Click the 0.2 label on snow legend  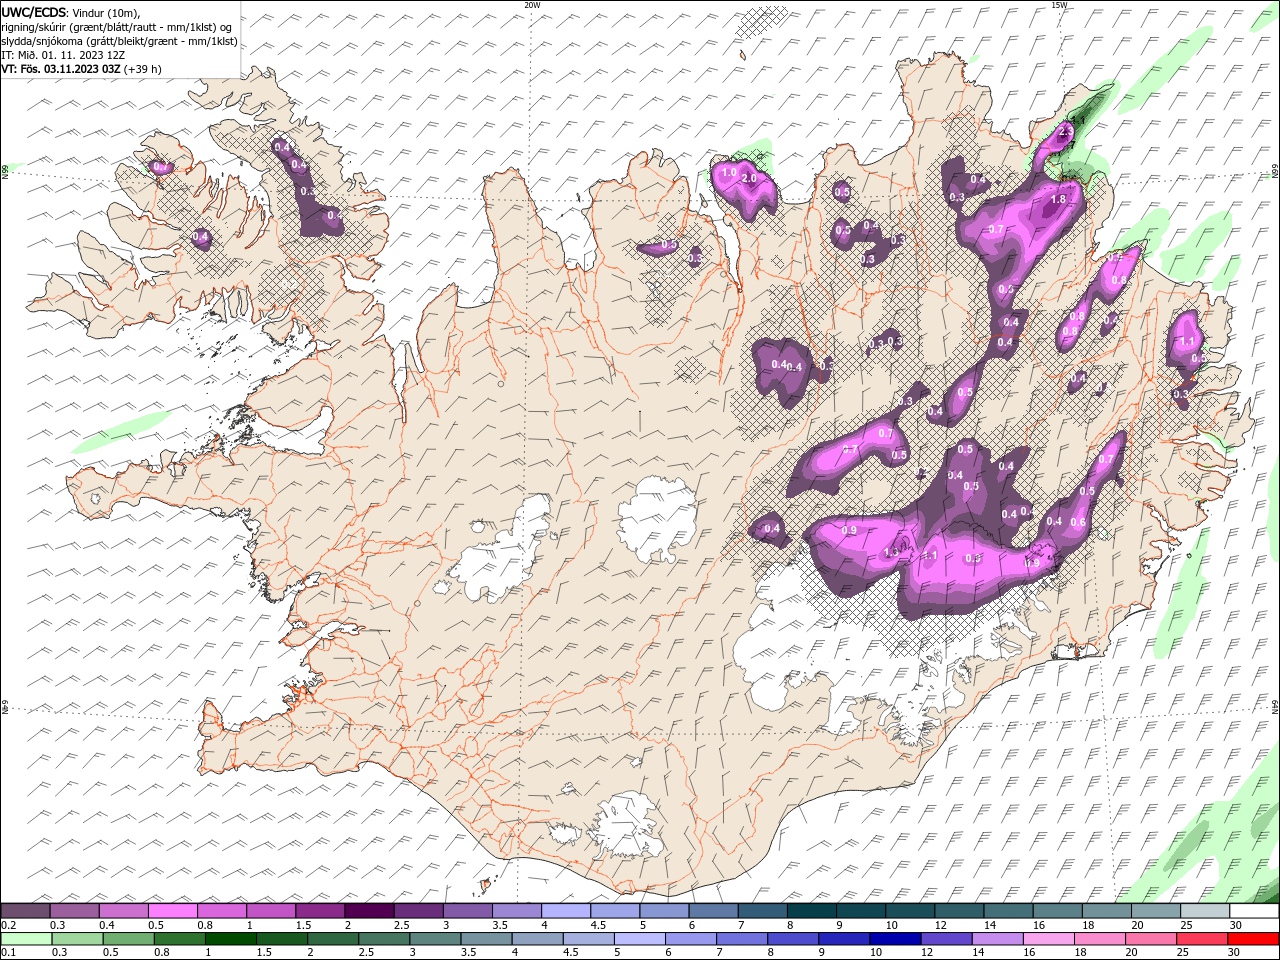tap(8, 925)
